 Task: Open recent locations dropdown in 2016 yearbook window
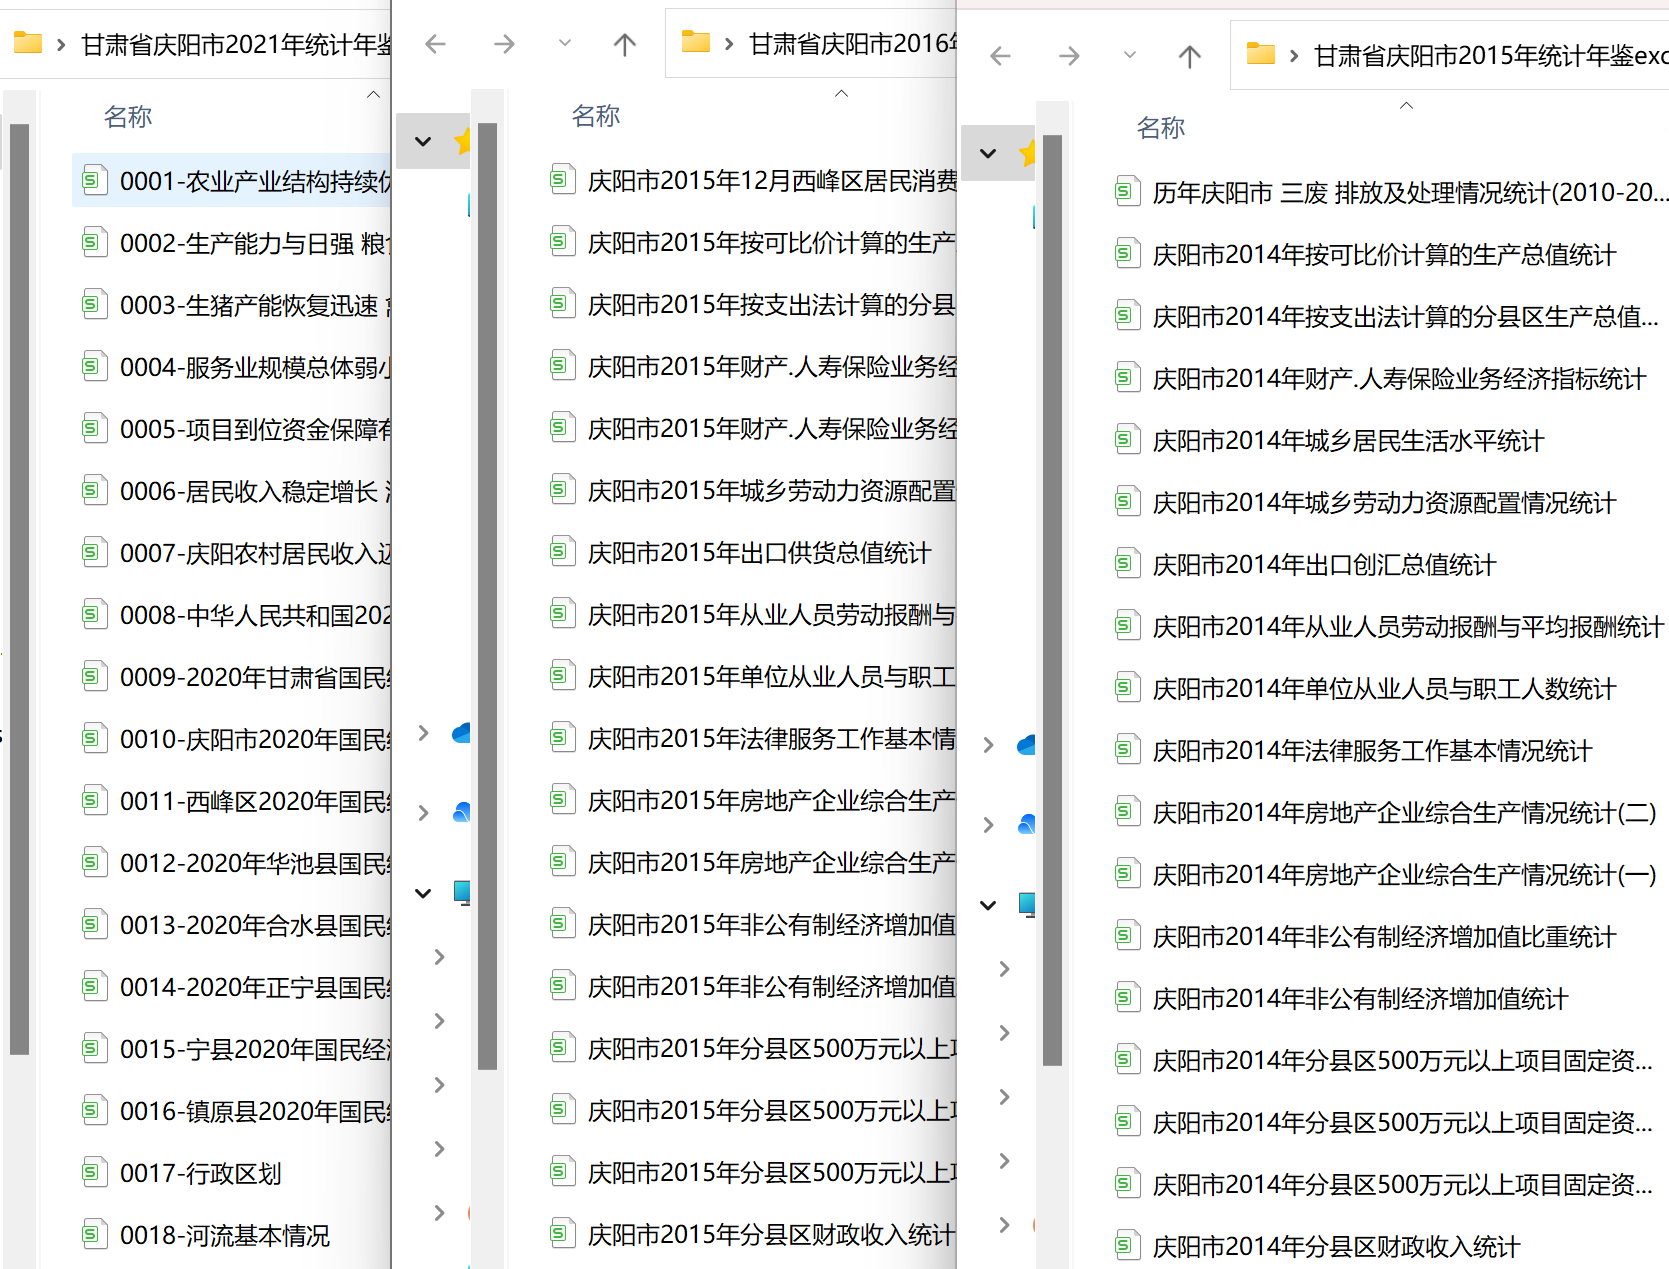tap(565, 43)
